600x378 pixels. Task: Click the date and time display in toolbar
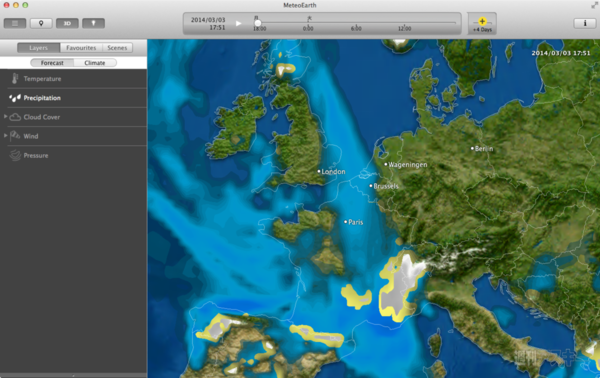[209, 23]
